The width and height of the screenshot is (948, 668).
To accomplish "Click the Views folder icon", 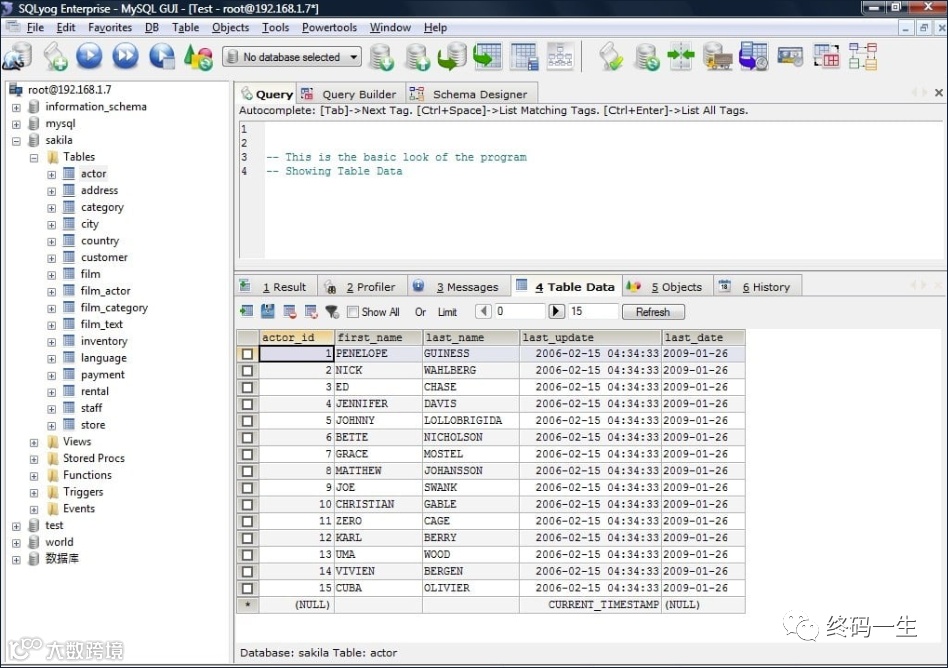I will pos(53,442).
